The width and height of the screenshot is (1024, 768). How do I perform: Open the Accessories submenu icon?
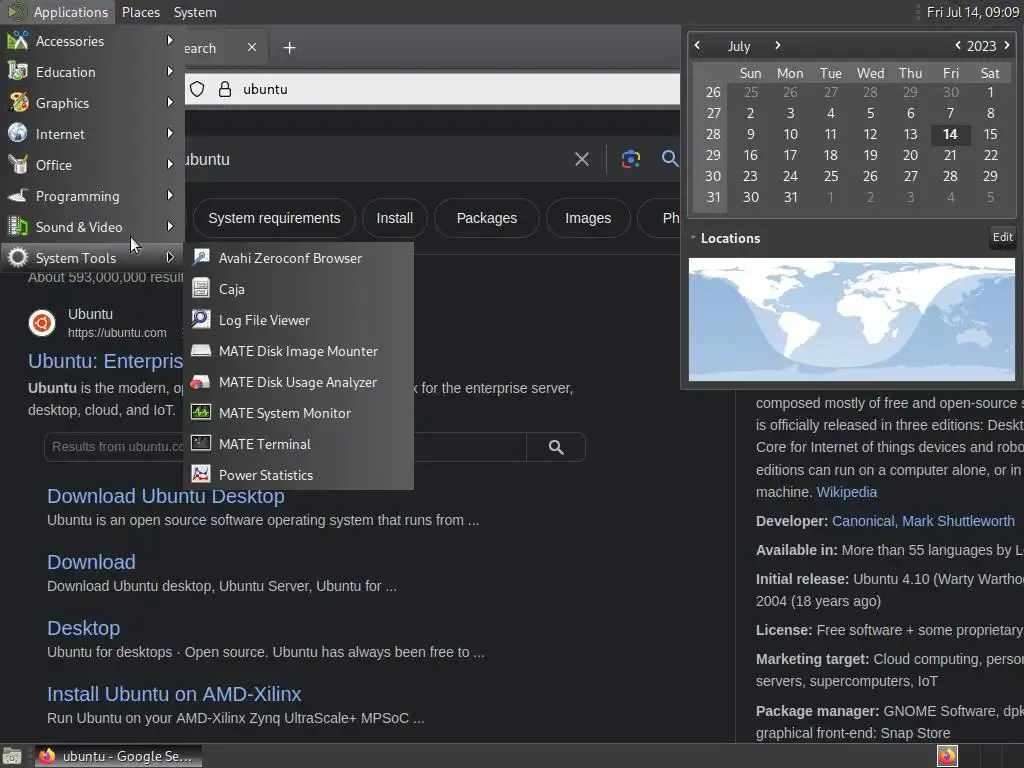18,40
